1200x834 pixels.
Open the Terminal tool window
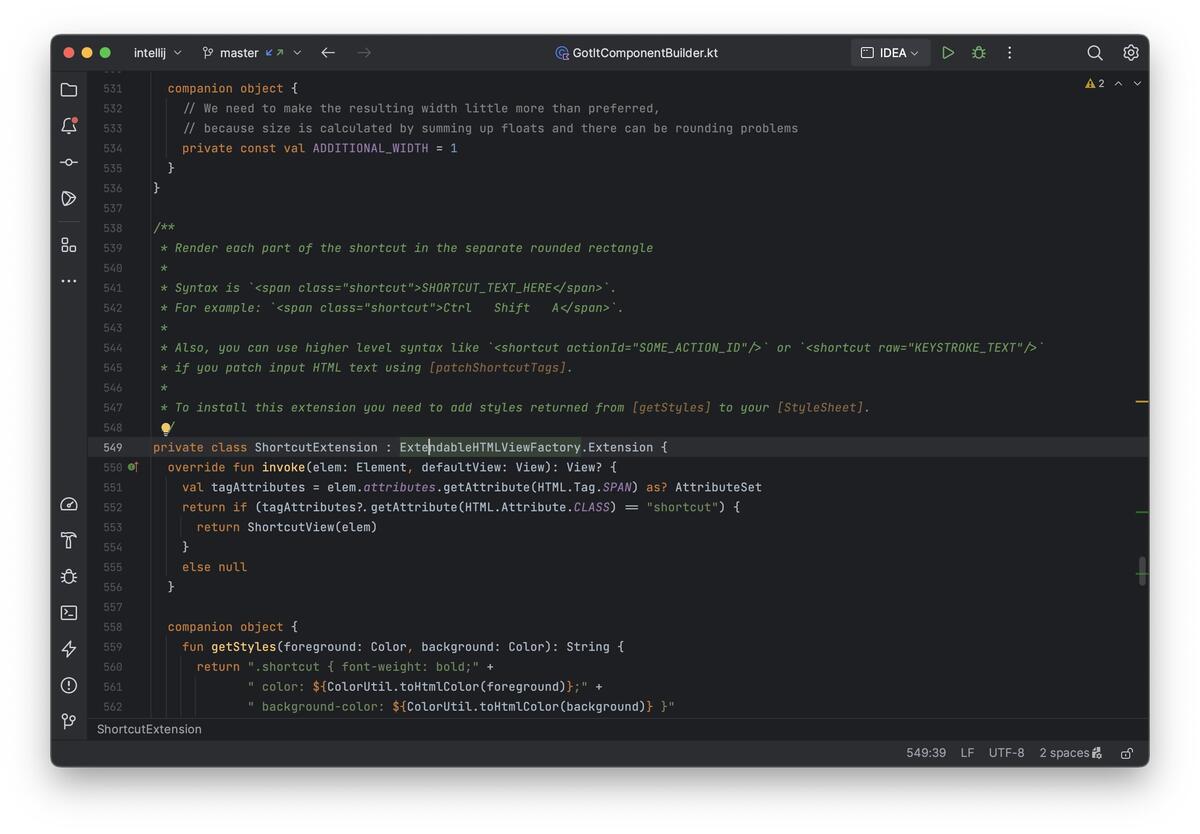69,613
